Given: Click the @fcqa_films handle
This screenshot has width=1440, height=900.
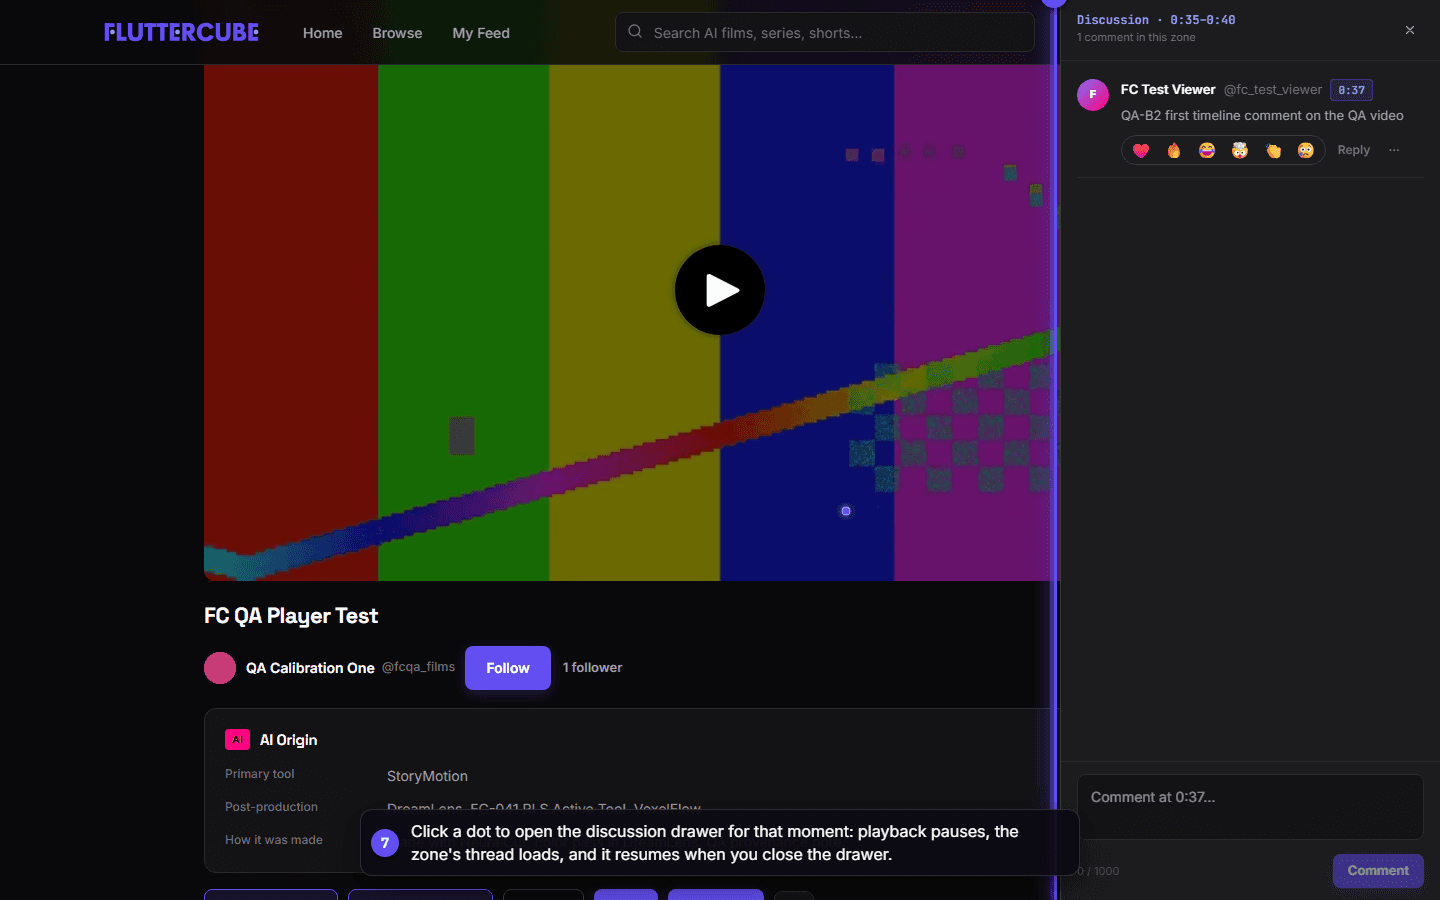Looking at the screenshot, I should click(418, 667).
